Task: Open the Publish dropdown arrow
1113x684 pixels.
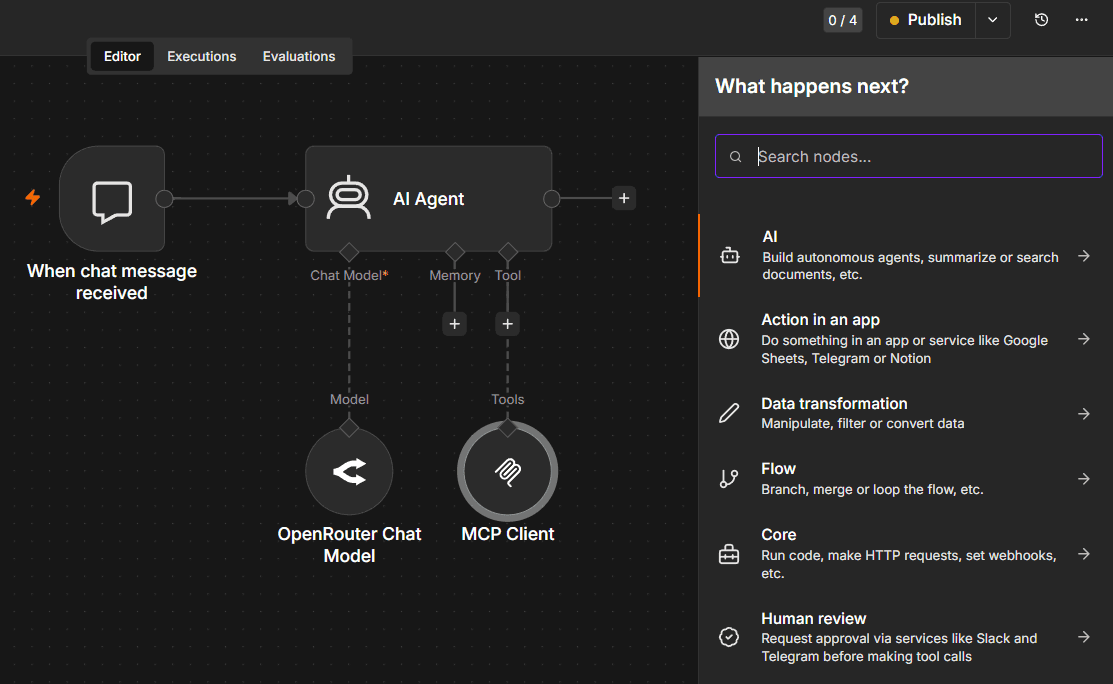Action: click(x=992, y=20)
